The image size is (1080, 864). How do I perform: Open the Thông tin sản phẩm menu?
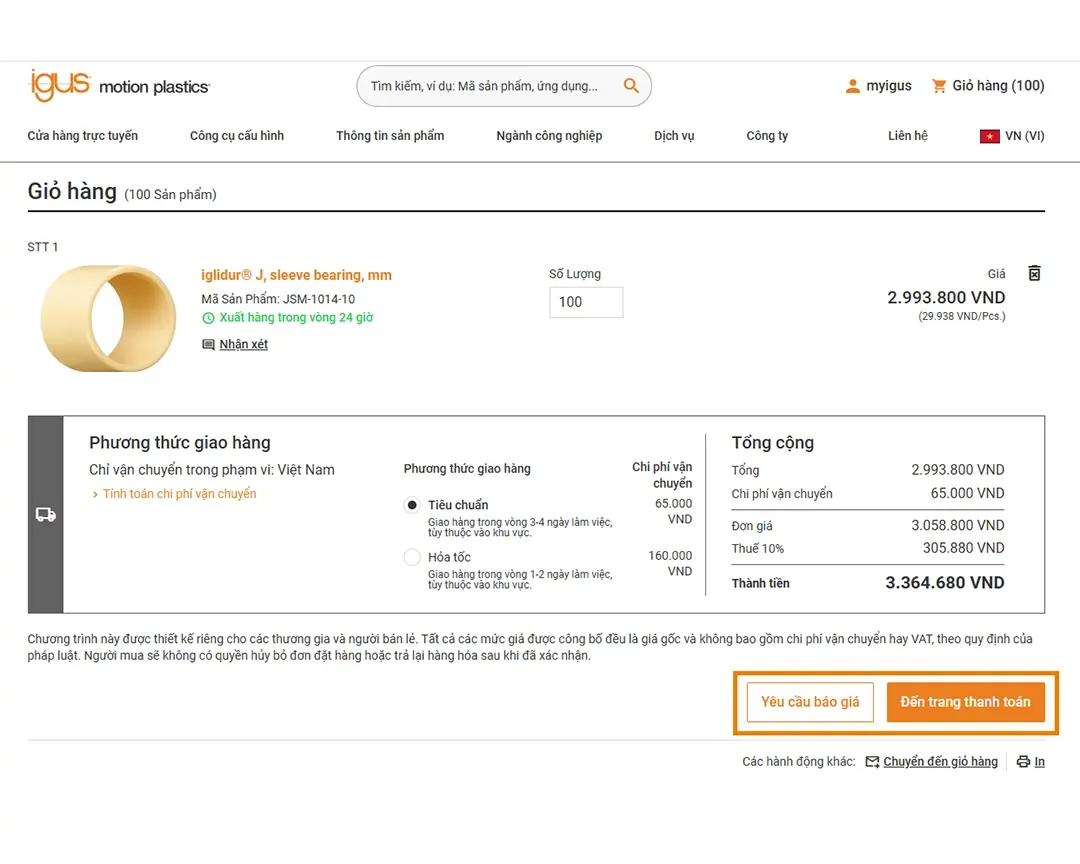390,136
